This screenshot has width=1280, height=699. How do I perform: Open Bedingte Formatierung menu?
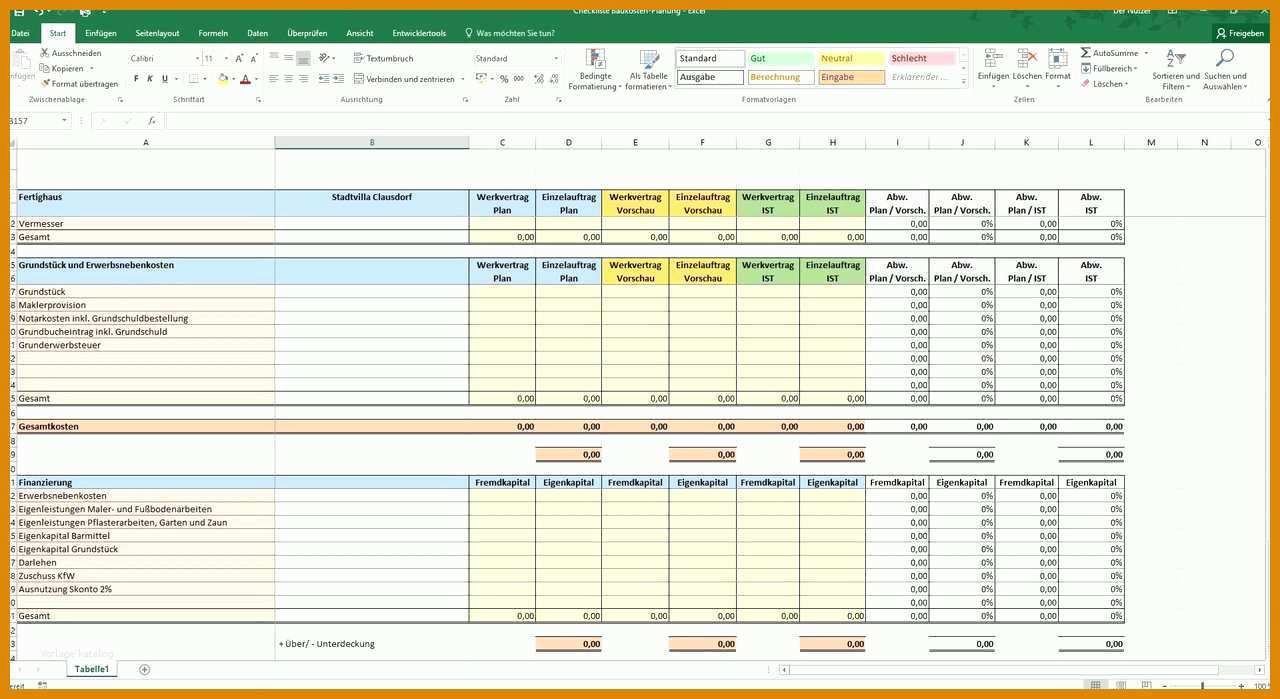(x=595, y=70)
